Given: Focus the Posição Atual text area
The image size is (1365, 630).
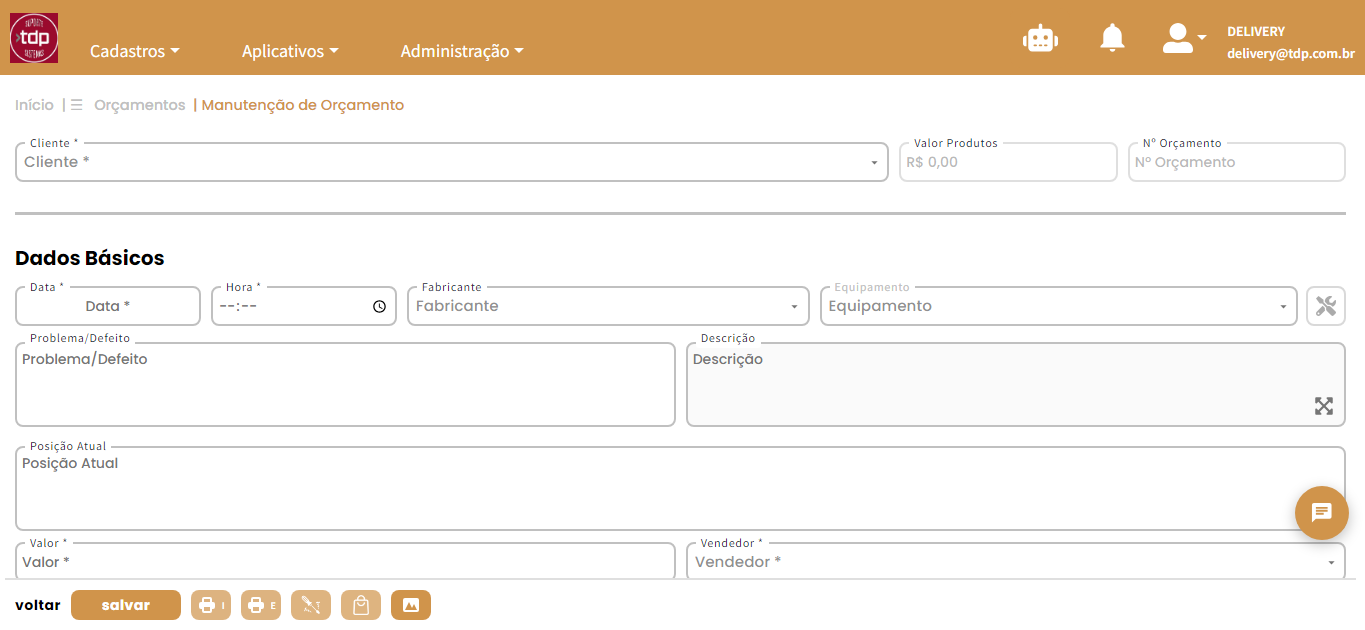Looking at the screenshot, I should coord(680,488).
